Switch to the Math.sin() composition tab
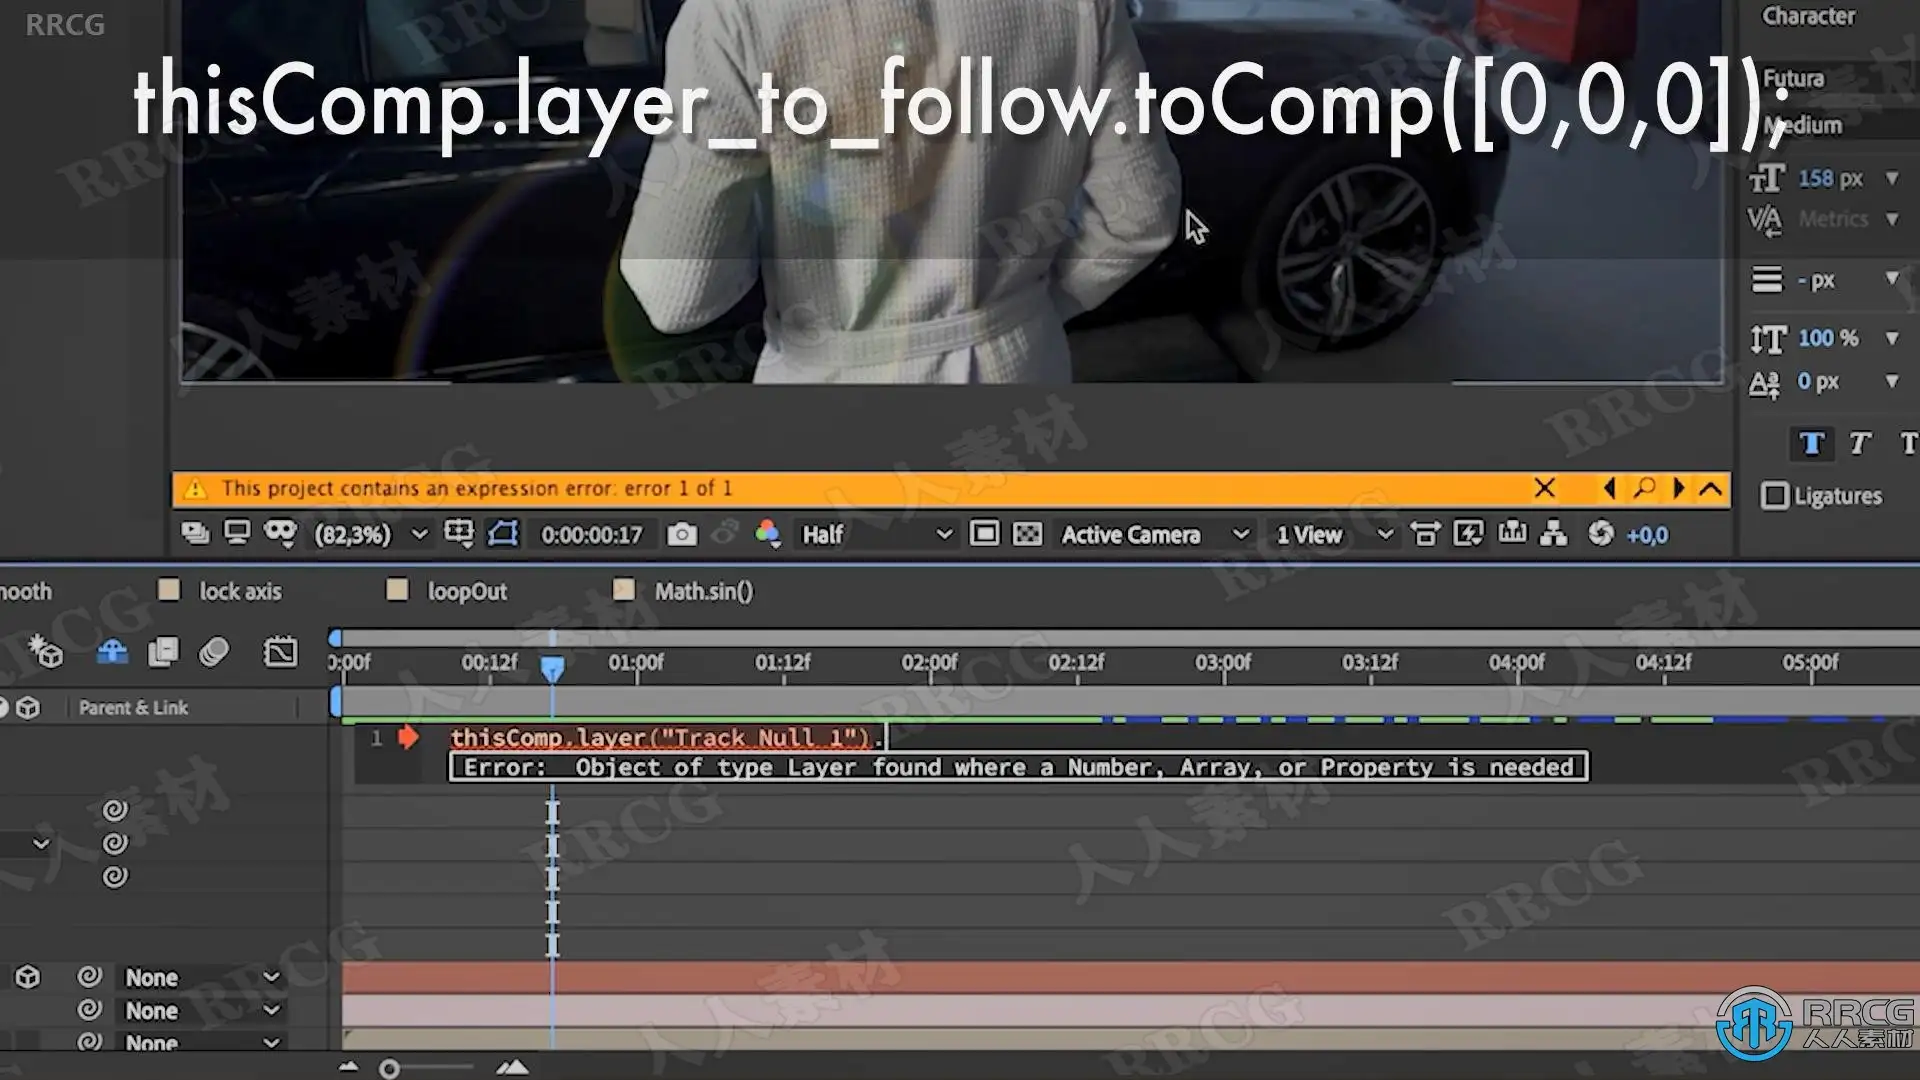The width and height of the screenshot is (1920, 1080). pos(703,592)
